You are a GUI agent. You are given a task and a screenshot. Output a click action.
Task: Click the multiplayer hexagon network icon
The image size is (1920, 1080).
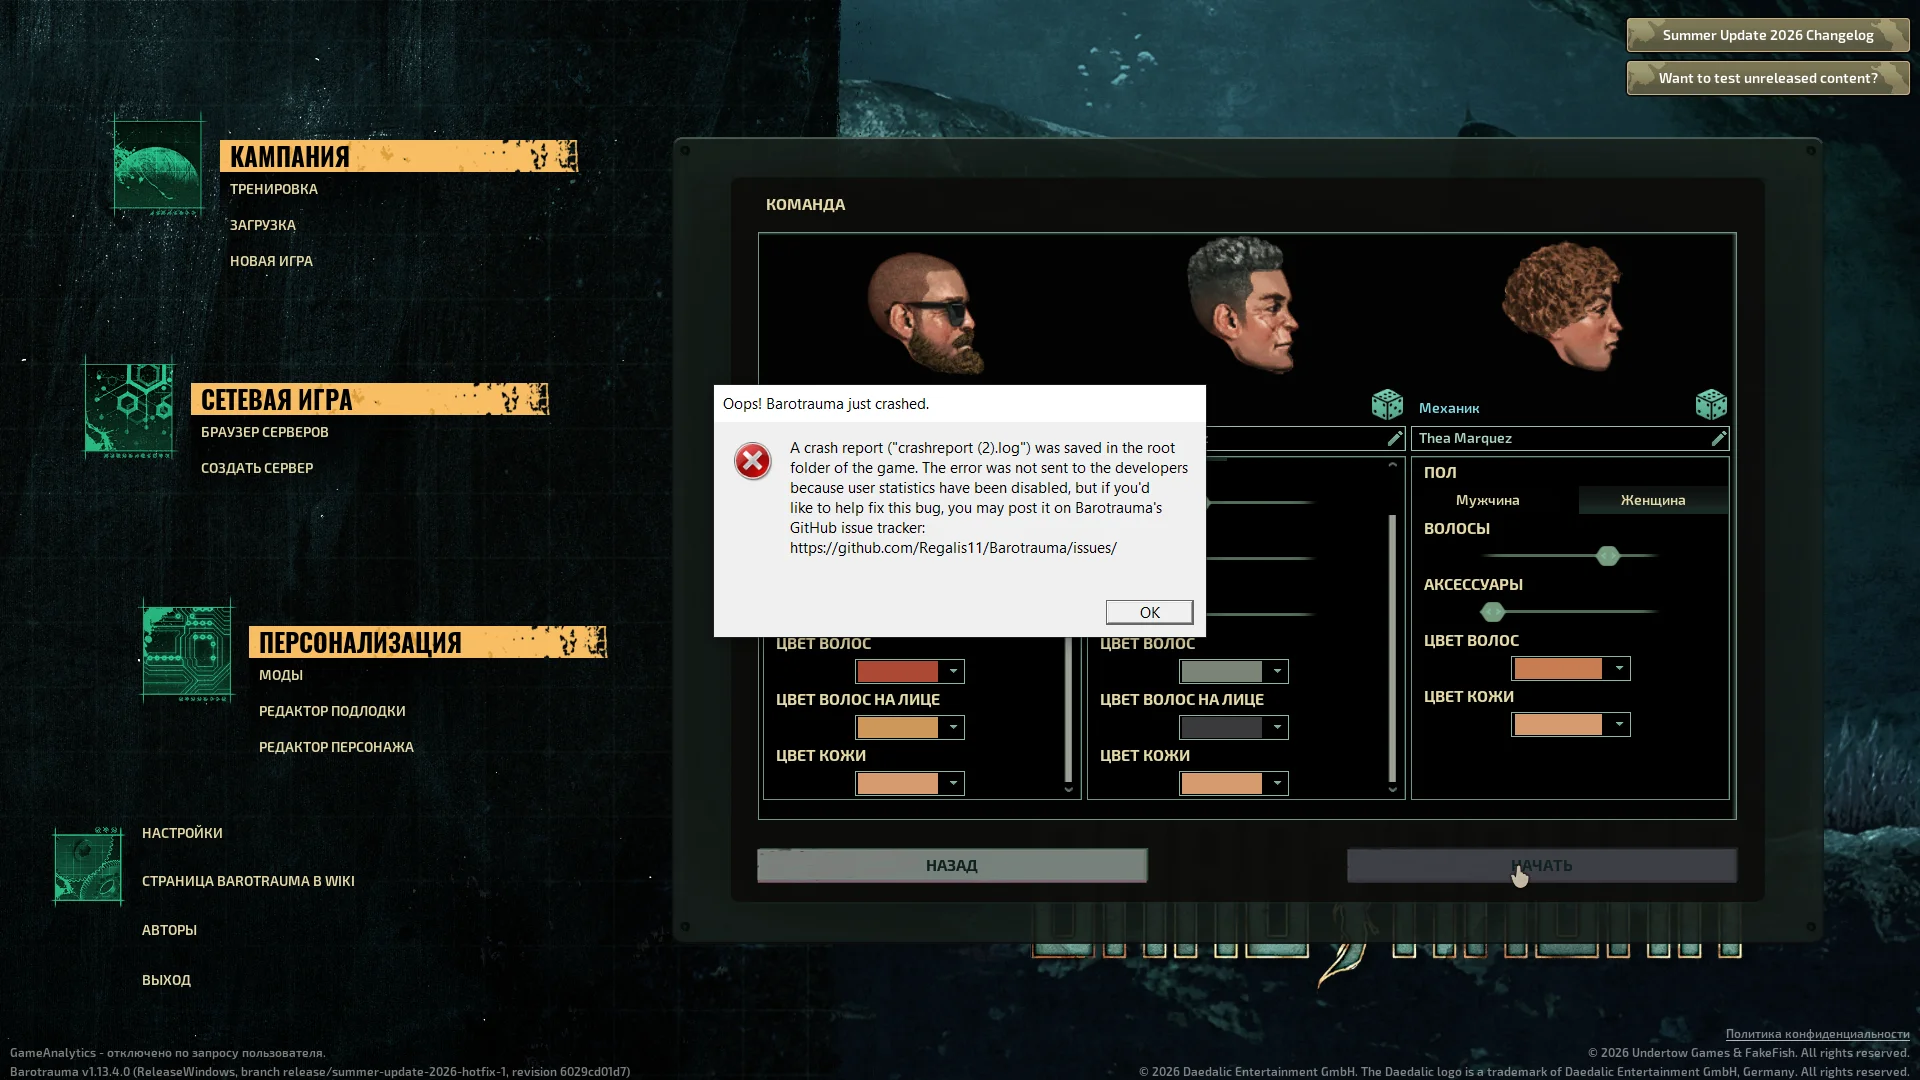pyautogui.click(x=130, y=408)
